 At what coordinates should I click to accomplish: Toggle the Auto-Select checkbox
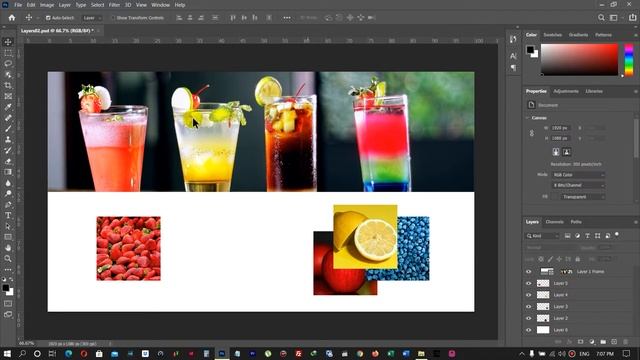(48, 18)
